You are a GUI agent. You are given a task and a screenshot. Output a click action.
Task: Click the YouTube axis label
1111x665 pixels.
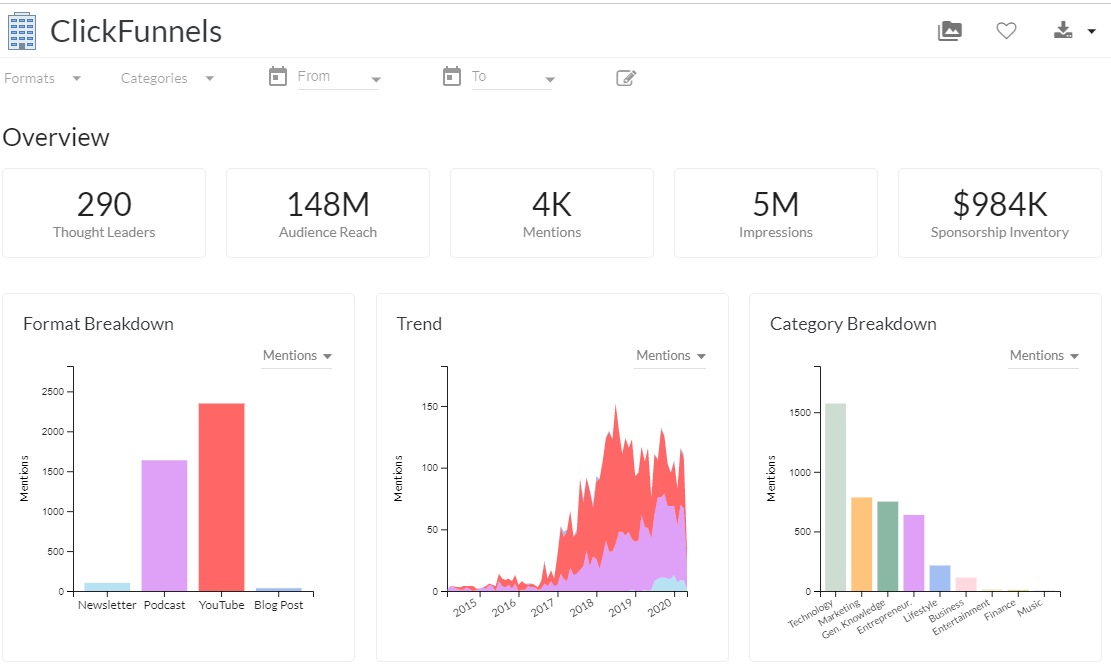pos(222,605)
